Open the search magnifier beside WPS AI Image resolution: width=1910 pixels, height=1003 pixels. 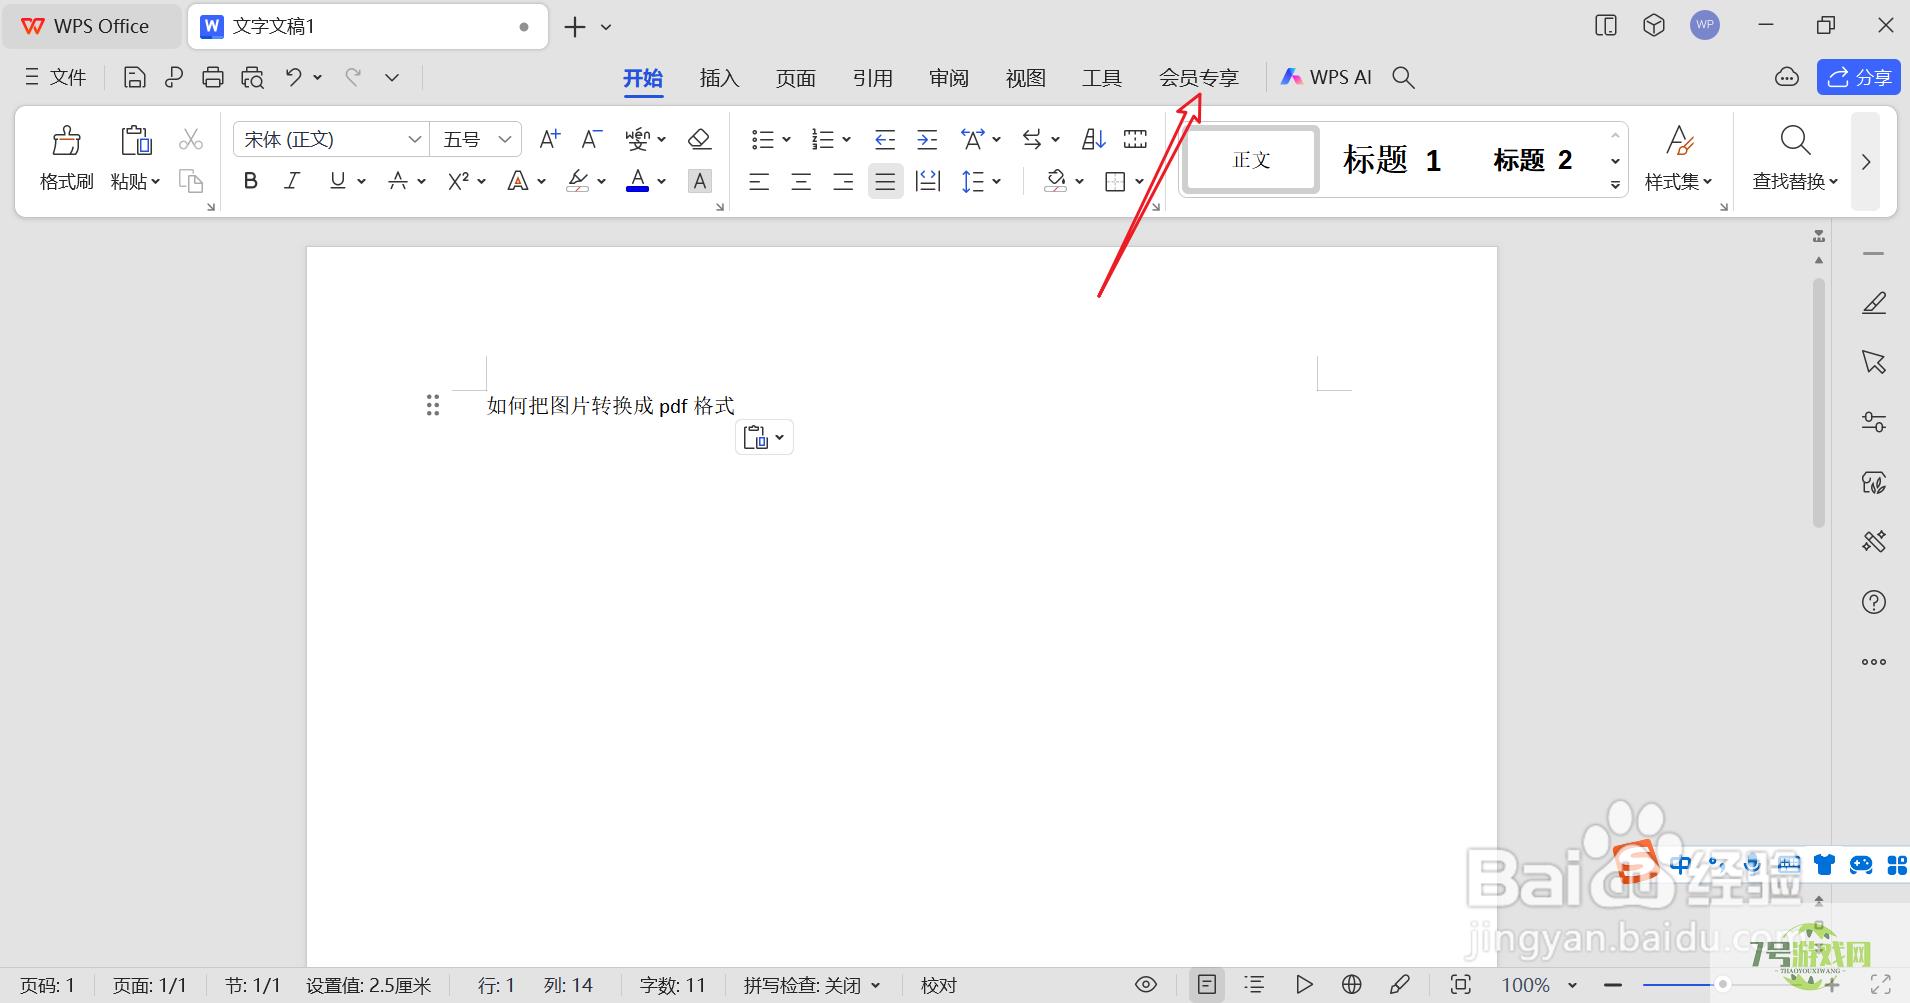[1404, 78]
